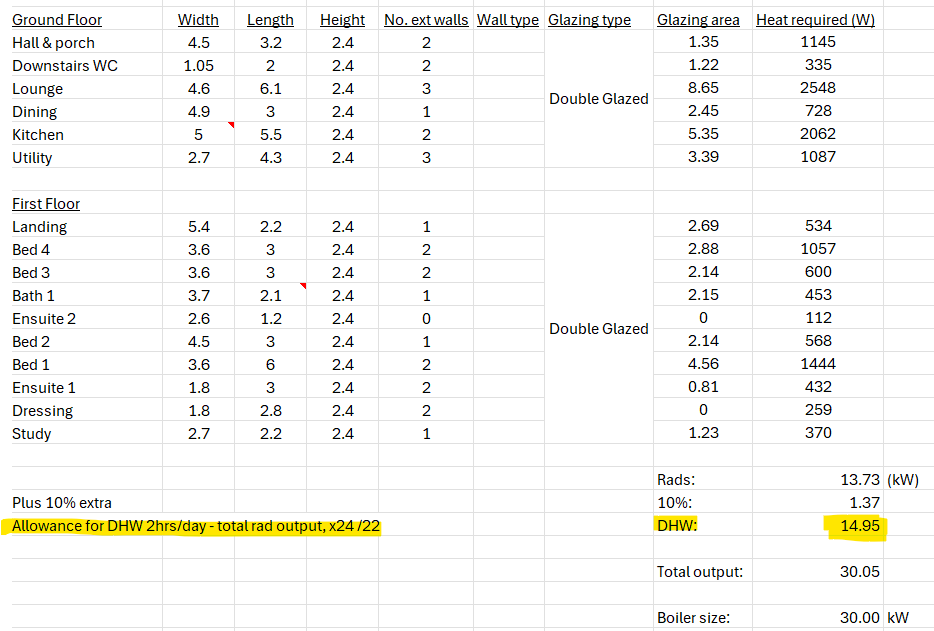Select the Bath 1 length cell
Screen dimensions: 934x631
pyautogui.click(x=270, y=295)
